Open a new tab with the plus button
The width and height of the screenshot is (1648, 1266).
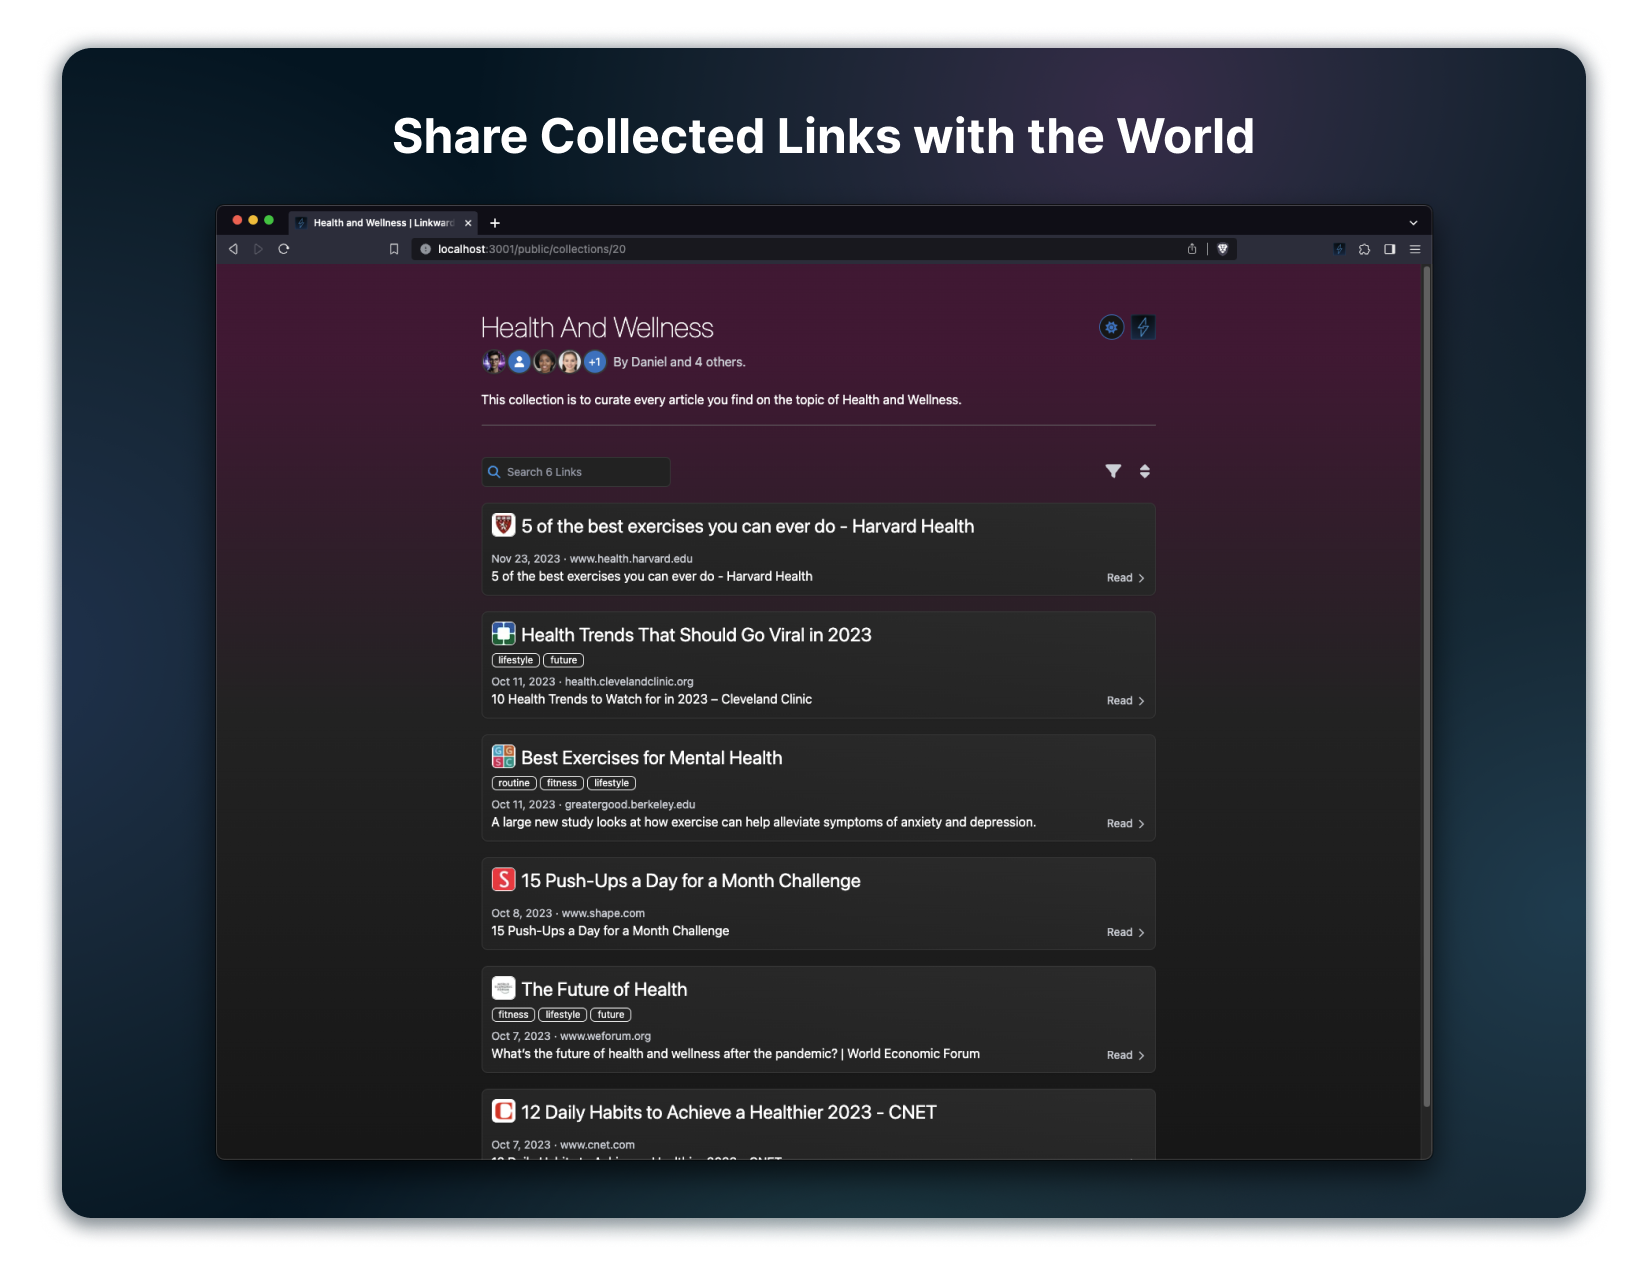pos(495,223)
